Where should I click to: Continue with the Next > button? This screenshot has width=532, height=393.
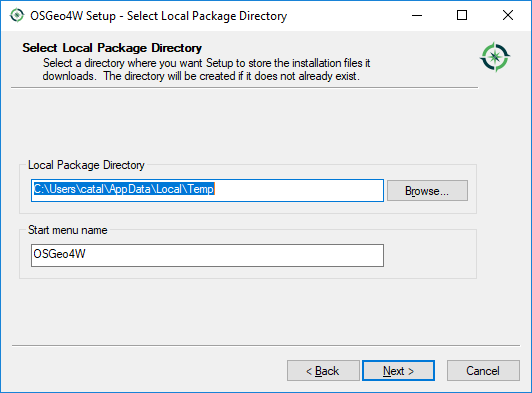(398, 371)
